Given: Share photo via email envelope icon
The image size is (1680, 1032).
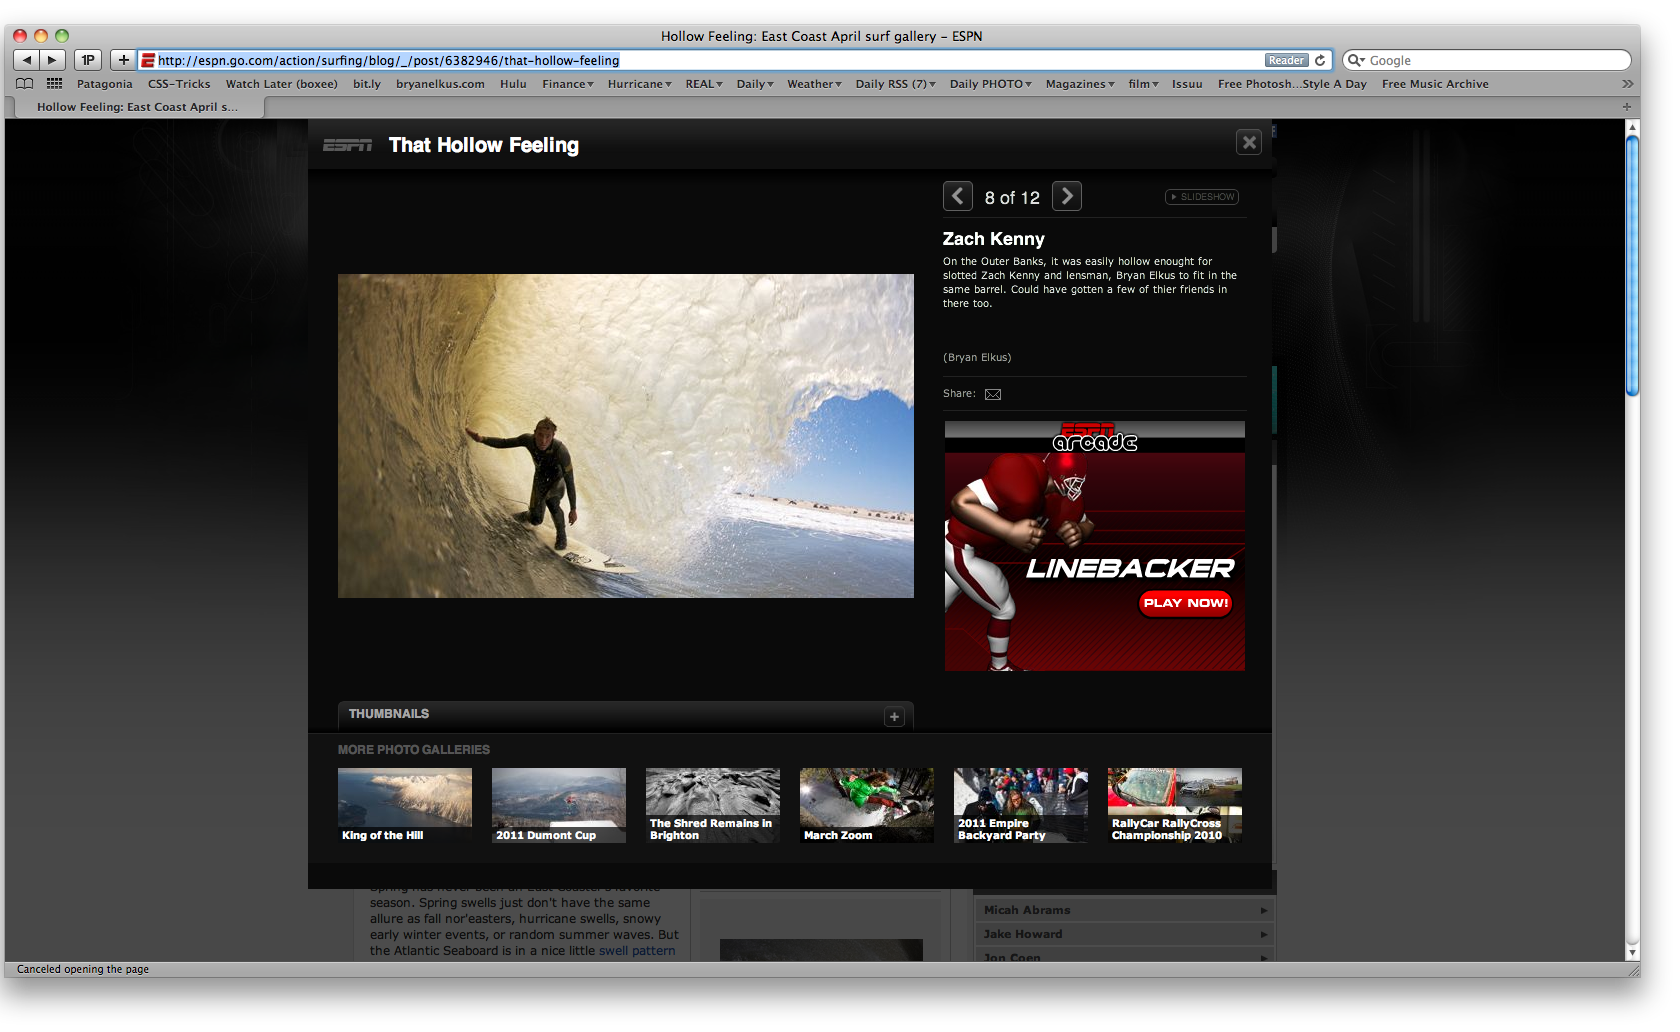Looking at the screenshot, I should (x=993, y=394).
